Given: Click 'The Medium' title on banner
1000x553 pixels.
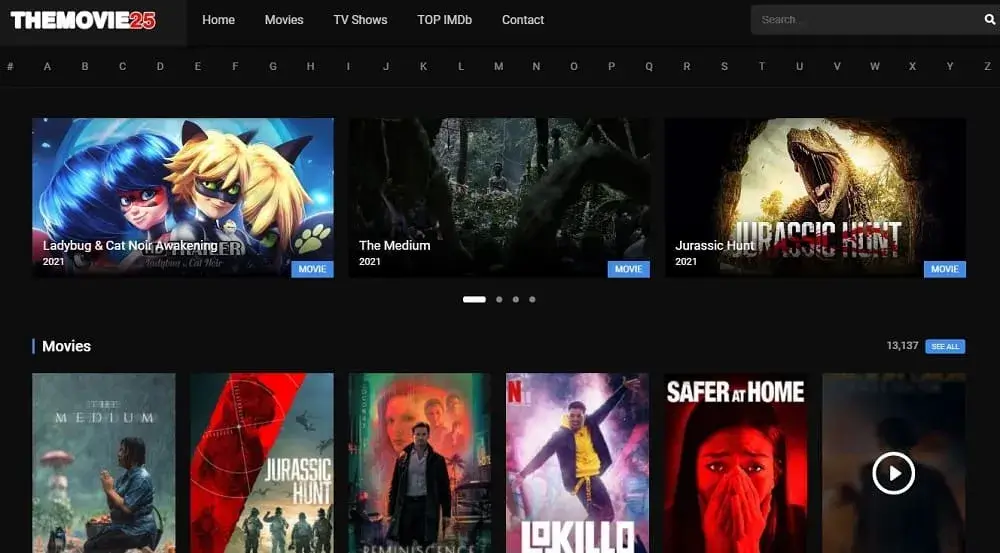Looking at the screenshot, I should tap(395, 246).
